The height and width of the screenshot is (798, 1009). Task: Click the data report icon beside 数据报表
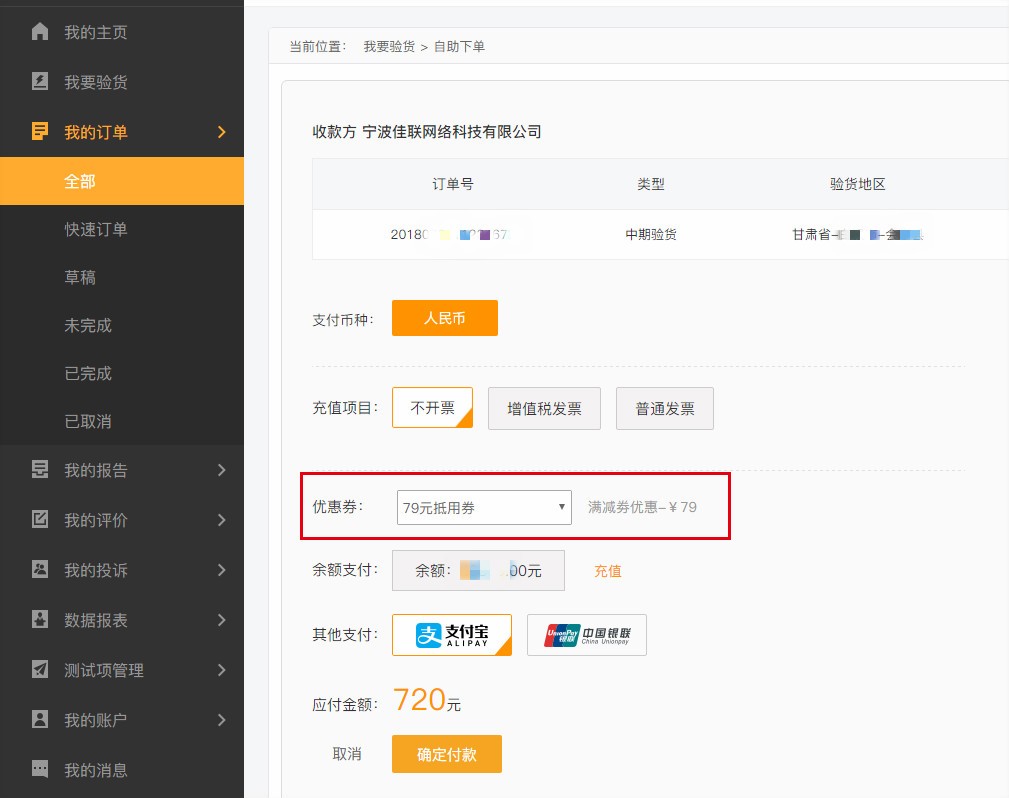(40, 620)
